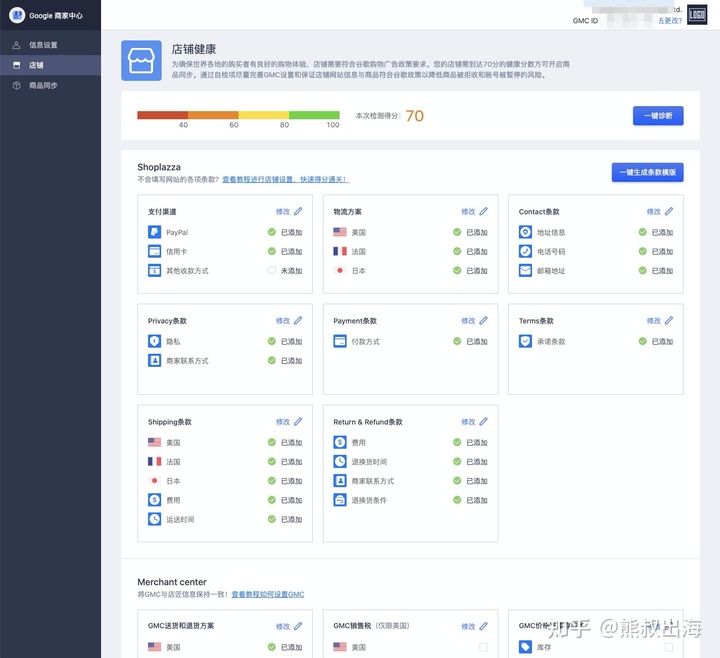This screenshot has height=658, width=720.
Task: Click the 退换货时间 clock icon
Action: [340, 461]
